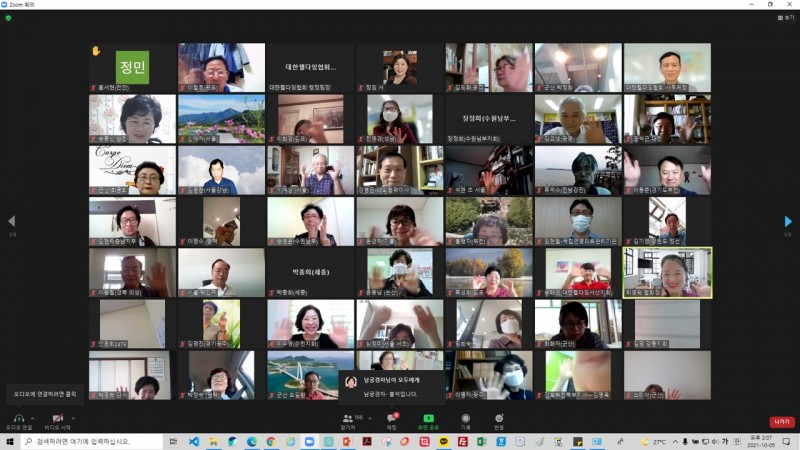Click the red Leave meeting button
Image resolution: width=800 pixels, height=450 pixels.
click(781, 422)
